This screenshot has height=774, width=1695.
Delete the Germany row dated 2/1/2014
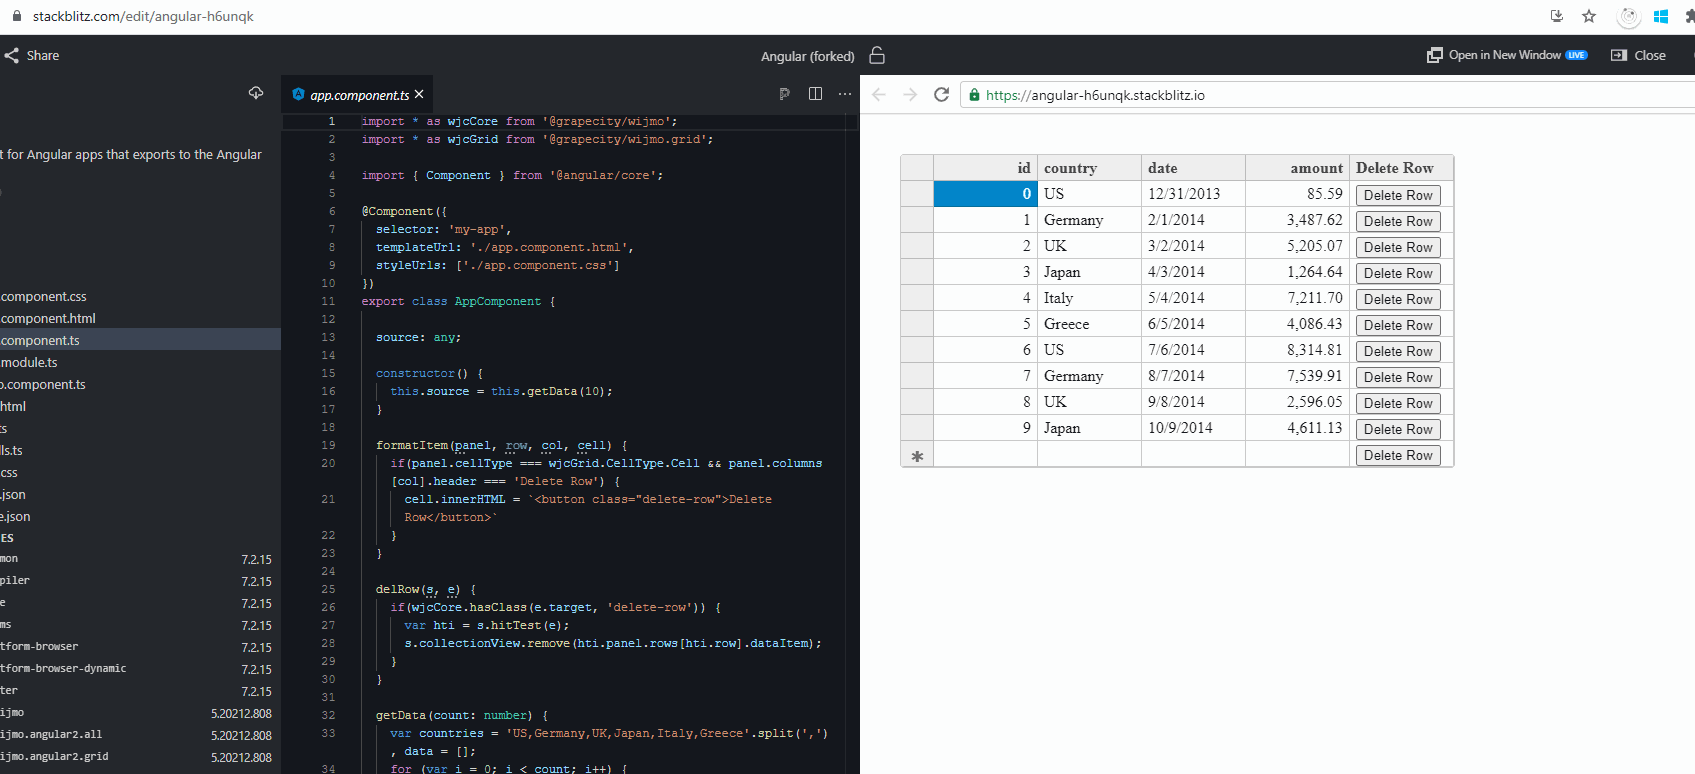1398,221
